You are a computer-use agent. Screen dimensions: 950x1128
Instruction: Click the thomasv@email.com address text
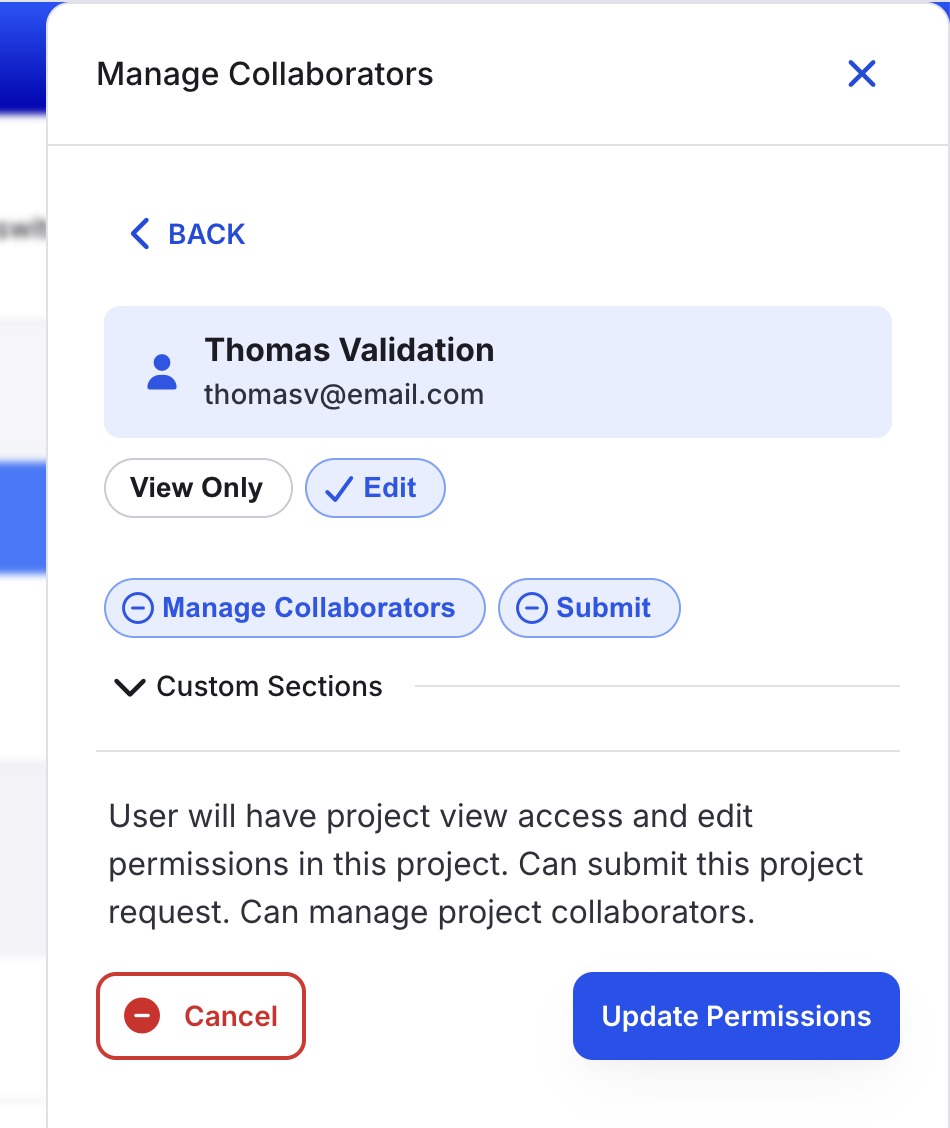[344, 394]
